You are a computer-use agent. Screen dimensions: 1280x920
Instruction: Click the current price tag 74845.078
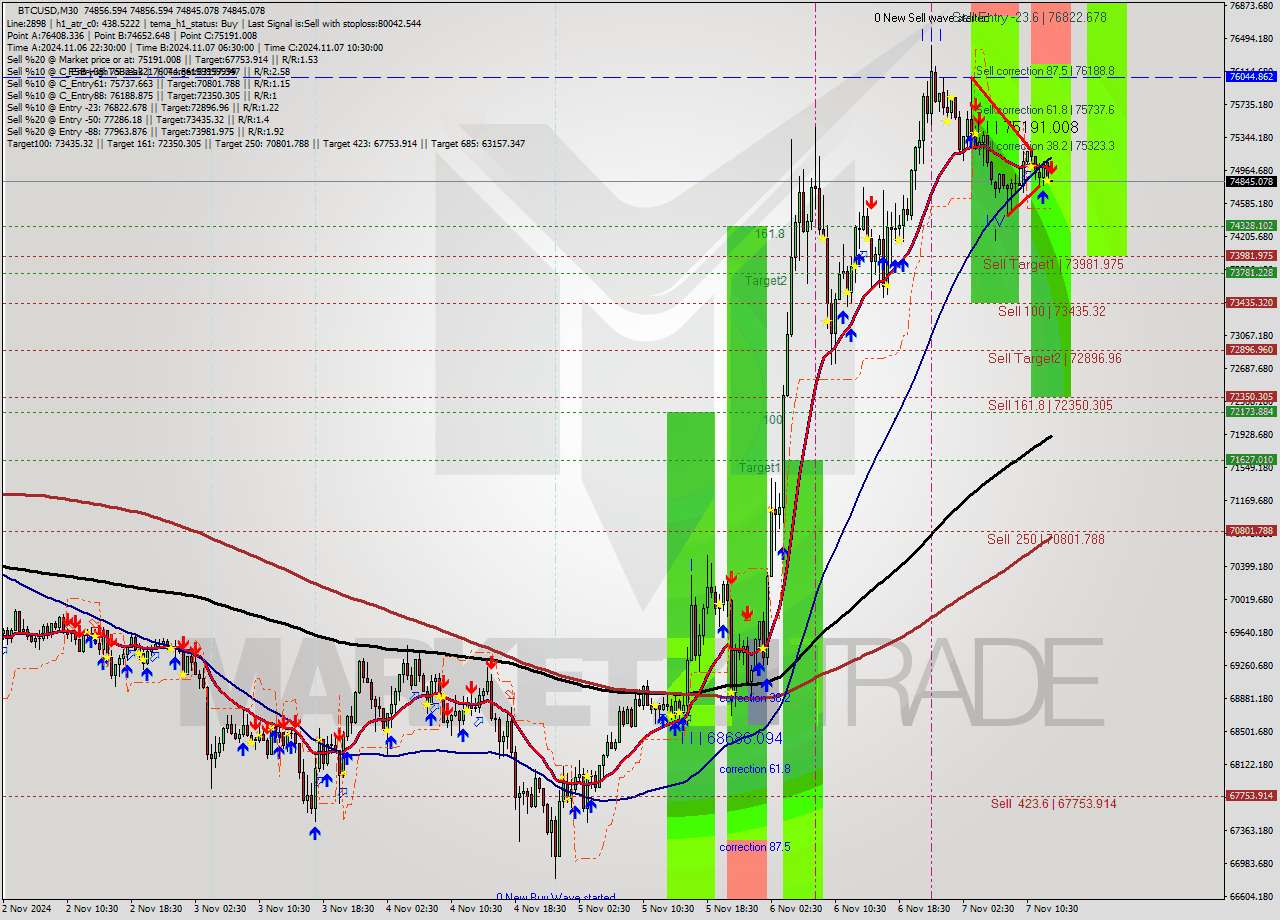coord(1251,181)
